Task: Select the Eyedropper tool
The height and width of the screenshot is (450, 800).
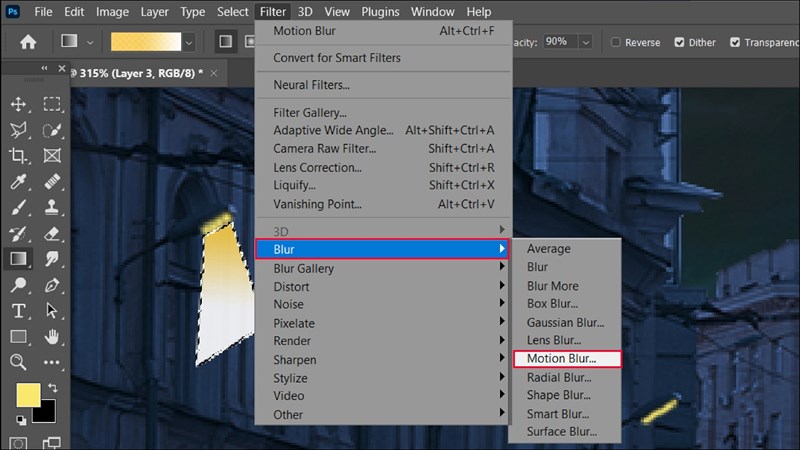Action: (18, 182)
